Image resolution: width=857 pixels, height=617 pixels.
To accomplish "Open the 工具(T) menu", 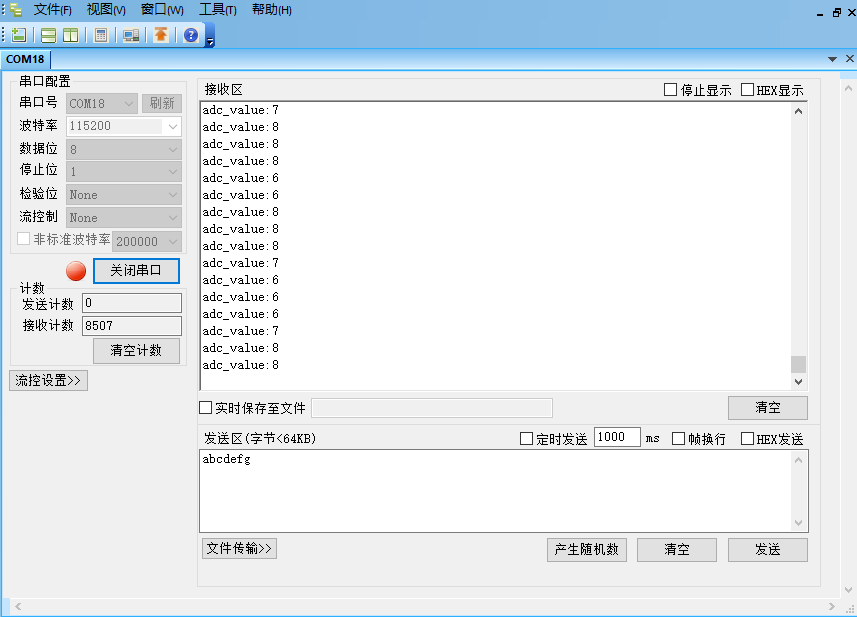I will [x=218, y=10].
